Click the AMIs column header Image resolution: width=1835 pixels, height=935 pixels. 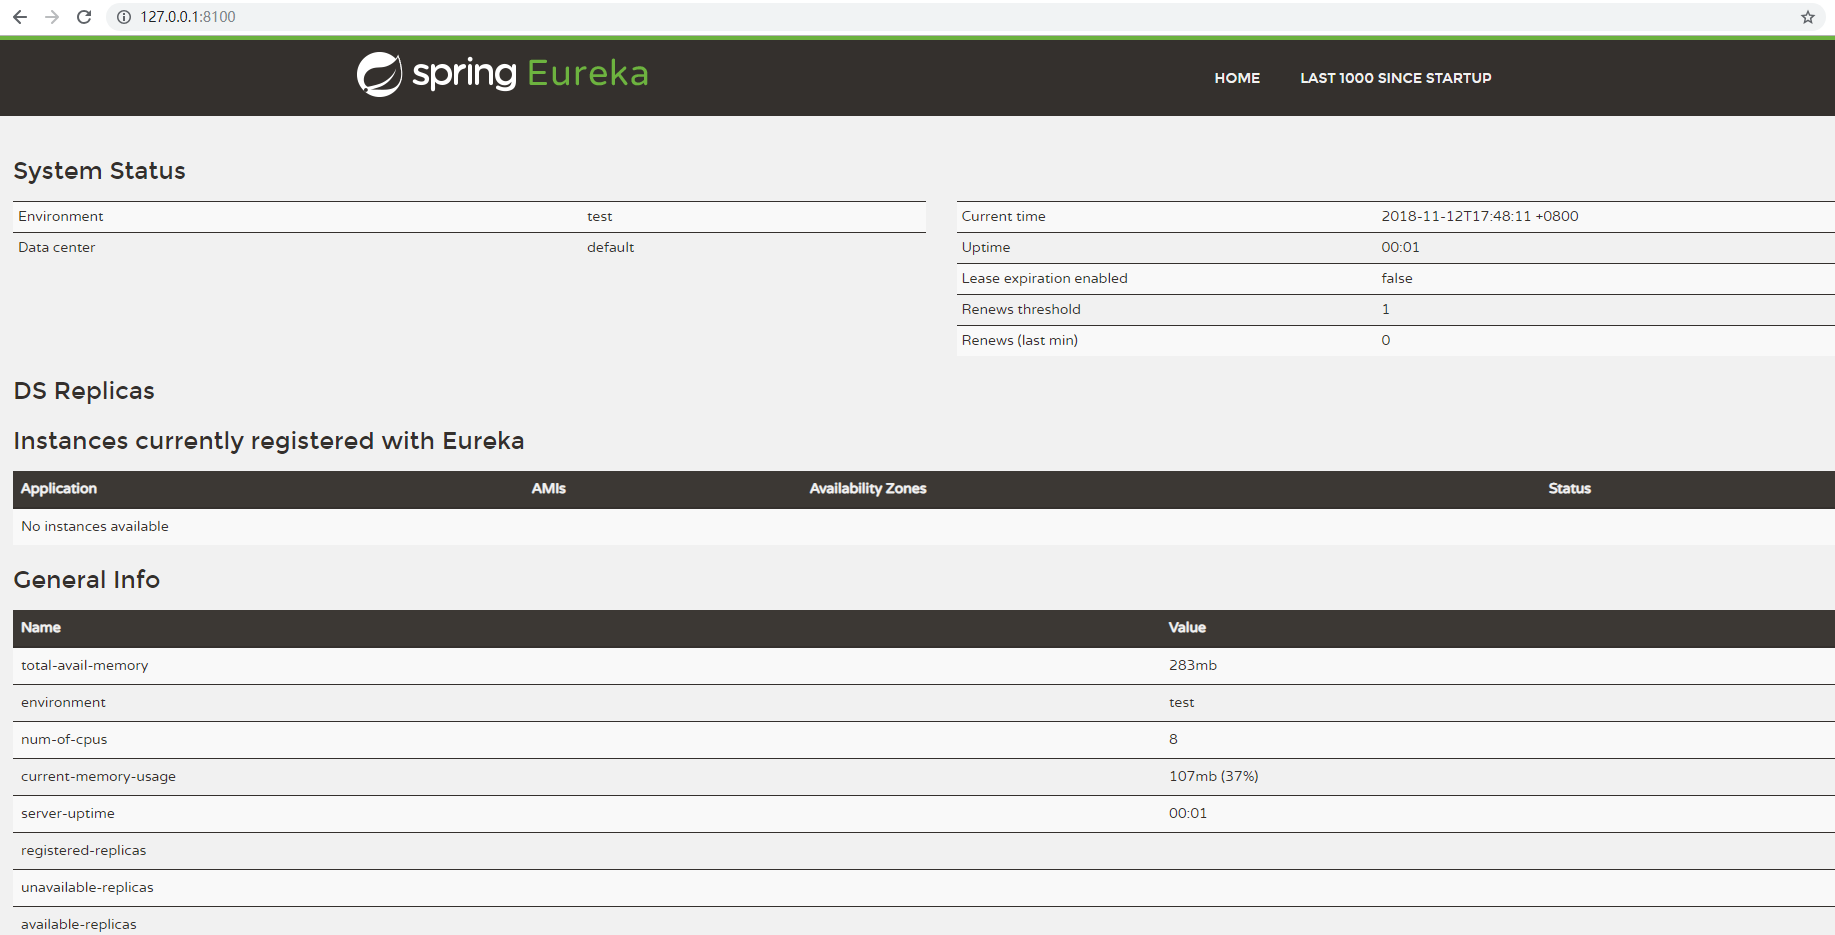tap(548, 488)
